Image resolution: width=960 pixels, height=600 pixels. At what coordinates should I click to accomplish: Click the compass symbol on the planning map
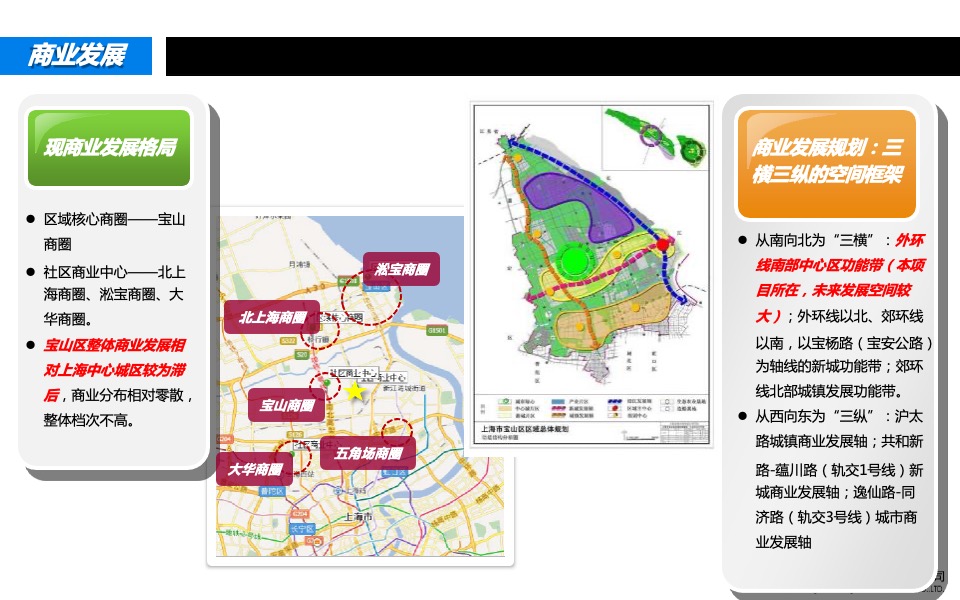click(624, 432)
